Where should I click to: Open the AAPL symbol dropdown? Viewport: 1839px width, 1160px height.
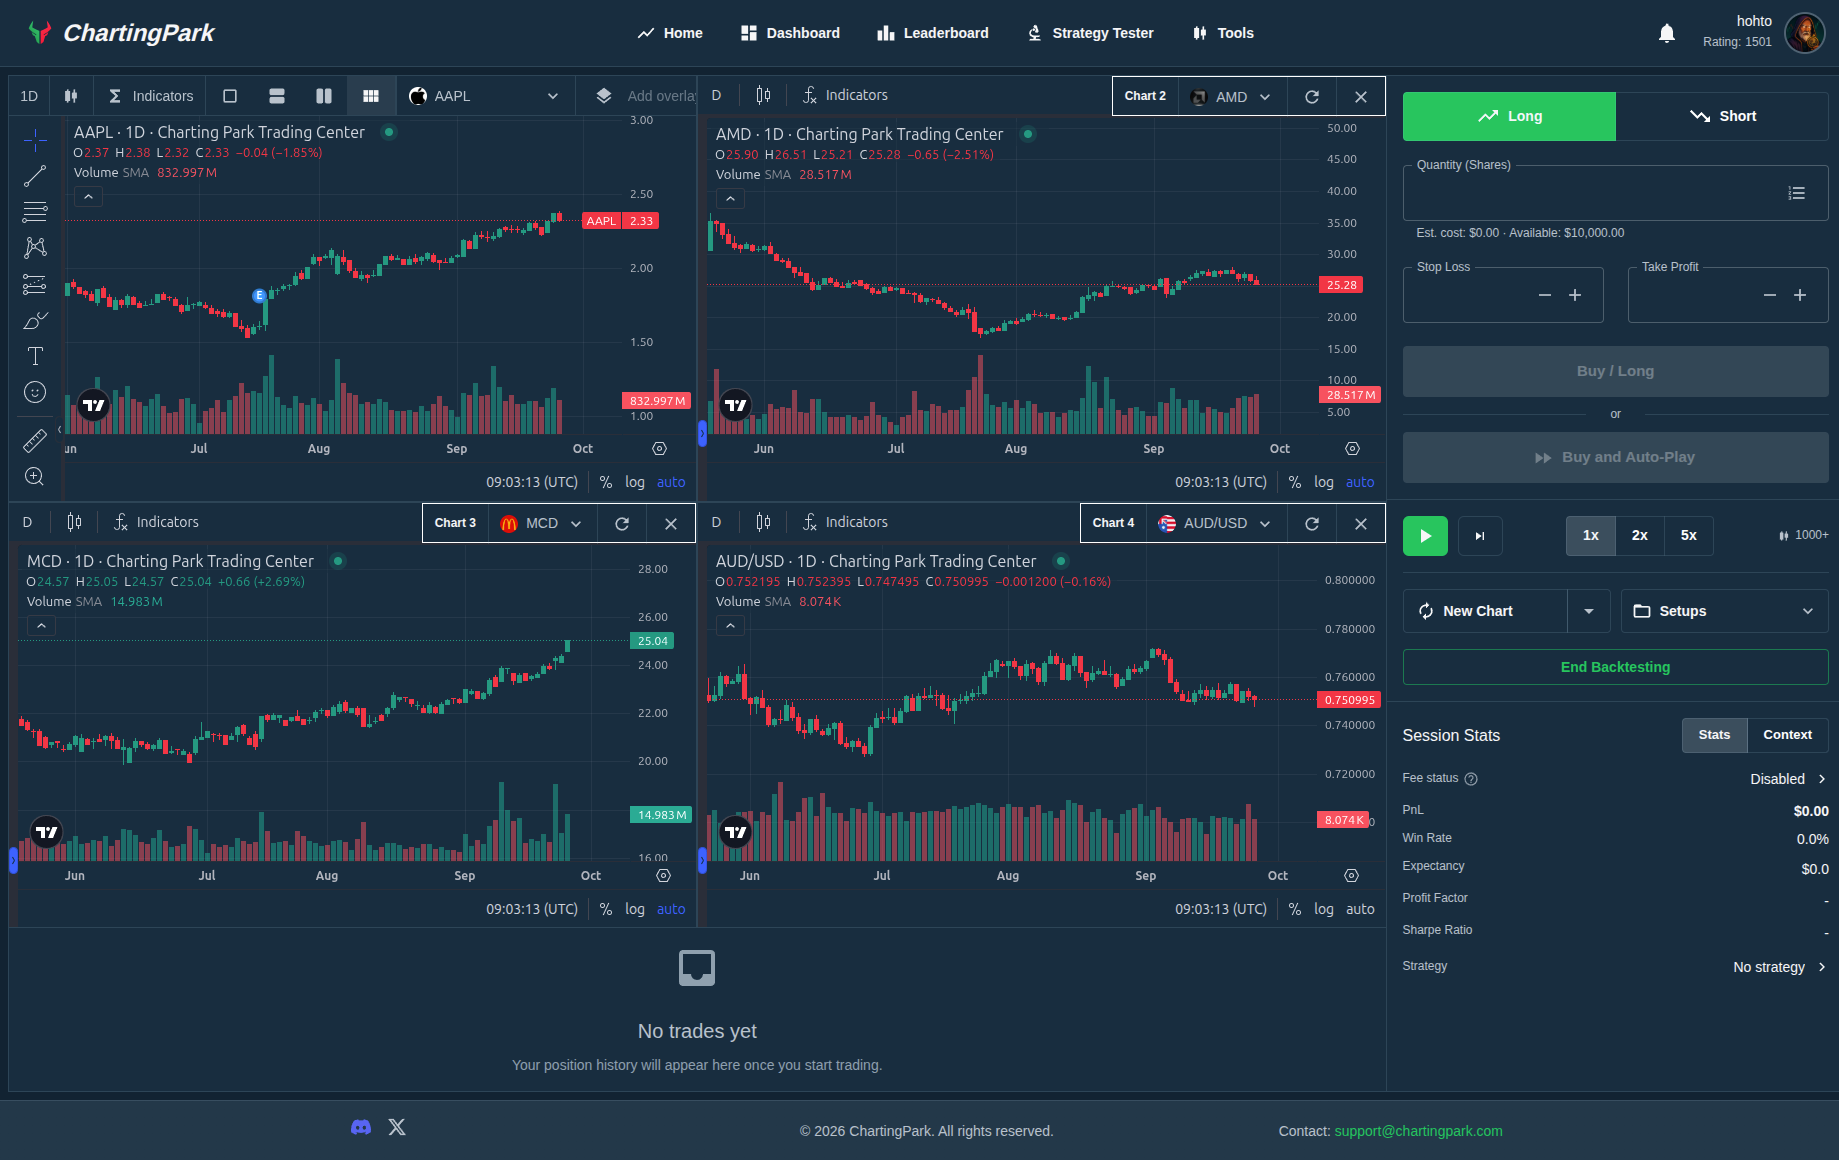(x=485, y=96)
